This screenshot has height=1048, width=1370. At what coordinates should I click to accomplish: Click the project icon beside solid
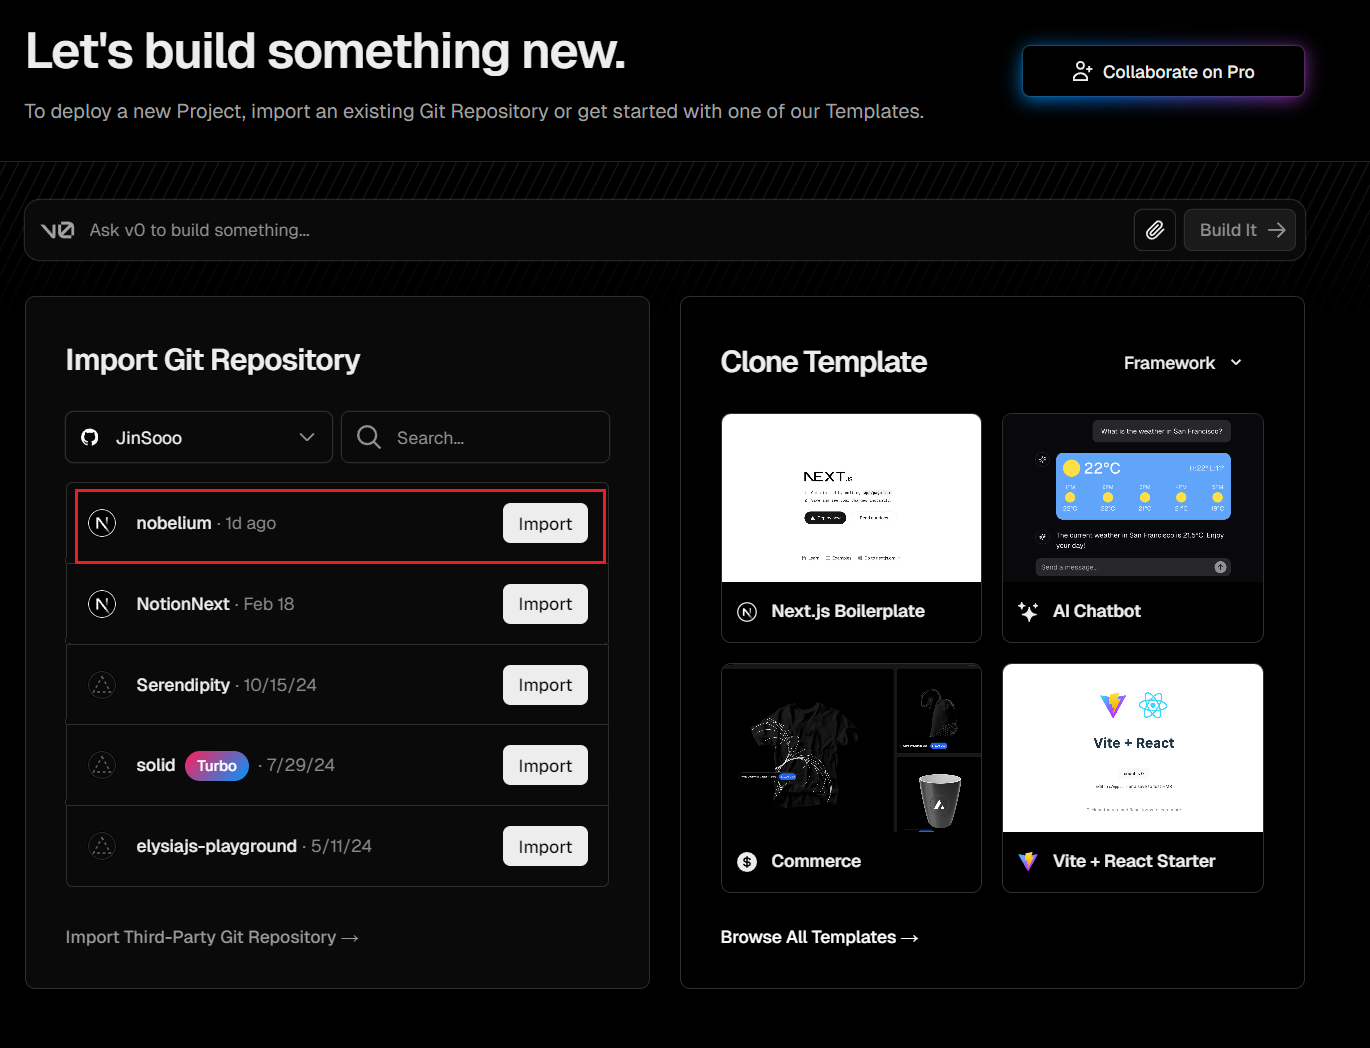(102, 765)
